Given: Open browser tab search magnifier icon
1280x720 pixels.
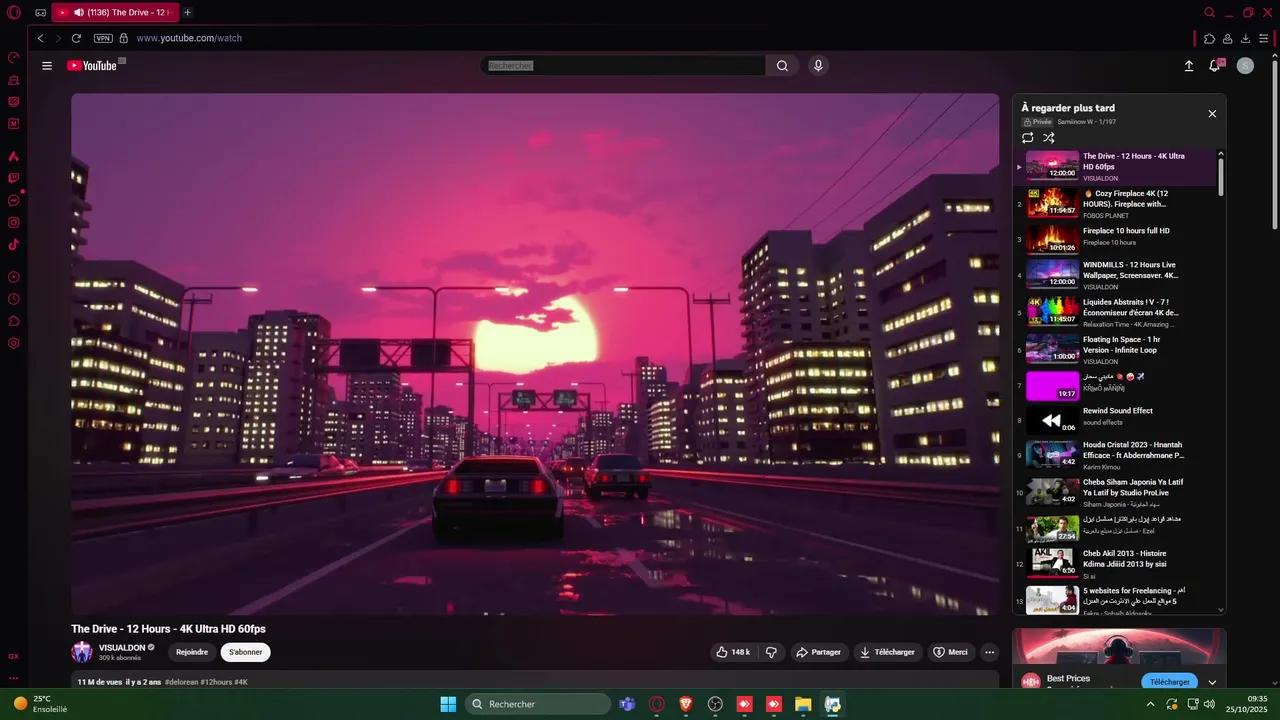Looking at the screenshot, I should click(1209, 12).
